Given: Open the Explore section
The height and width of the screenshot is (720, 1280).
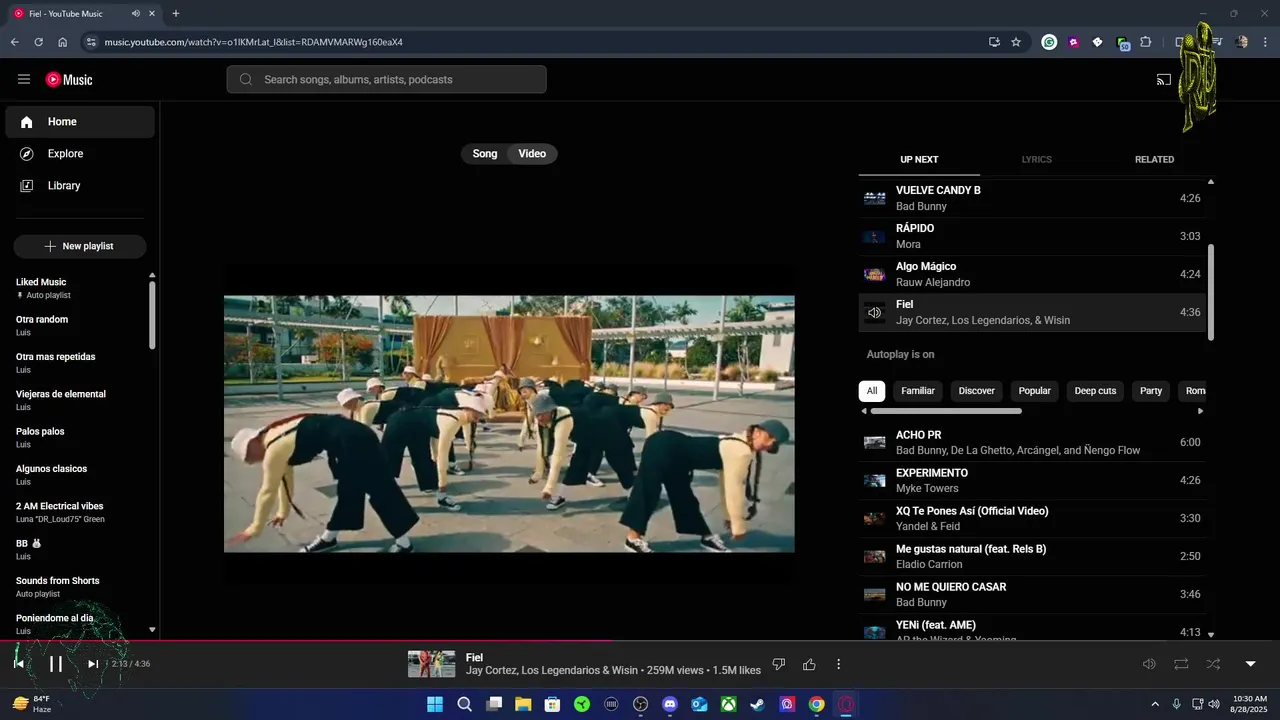Looking at the screenshot, I should [80, 154].
